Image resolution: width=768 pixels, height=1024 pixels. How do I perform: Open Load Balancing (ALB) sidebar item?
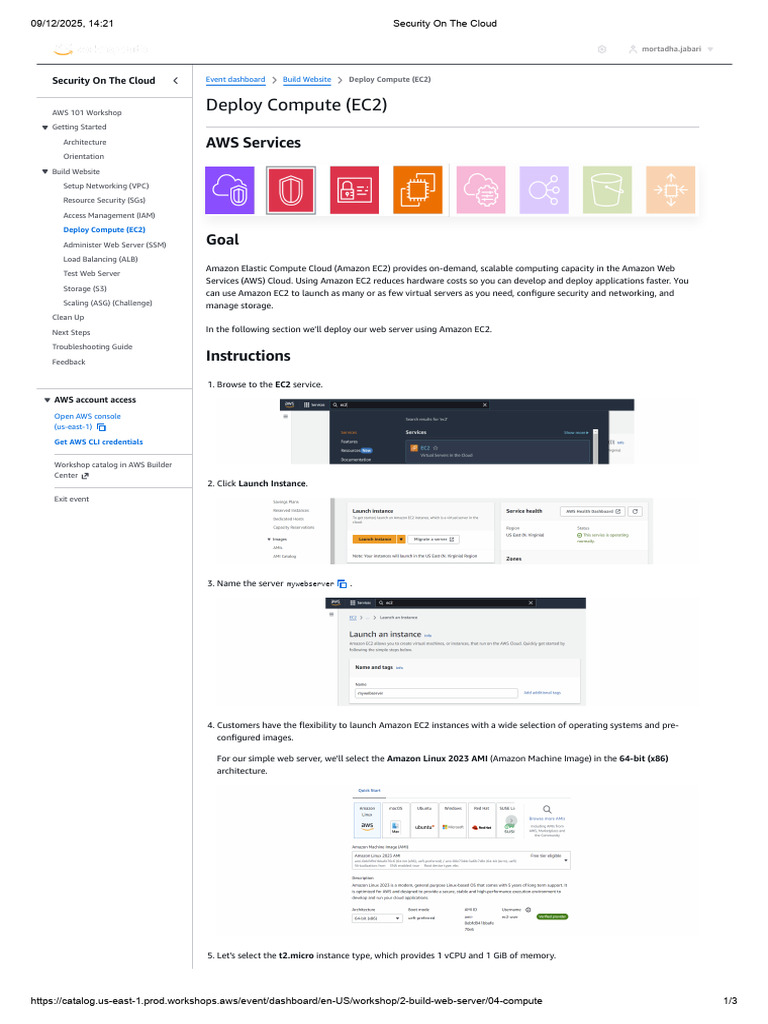[x=101, y=259]
